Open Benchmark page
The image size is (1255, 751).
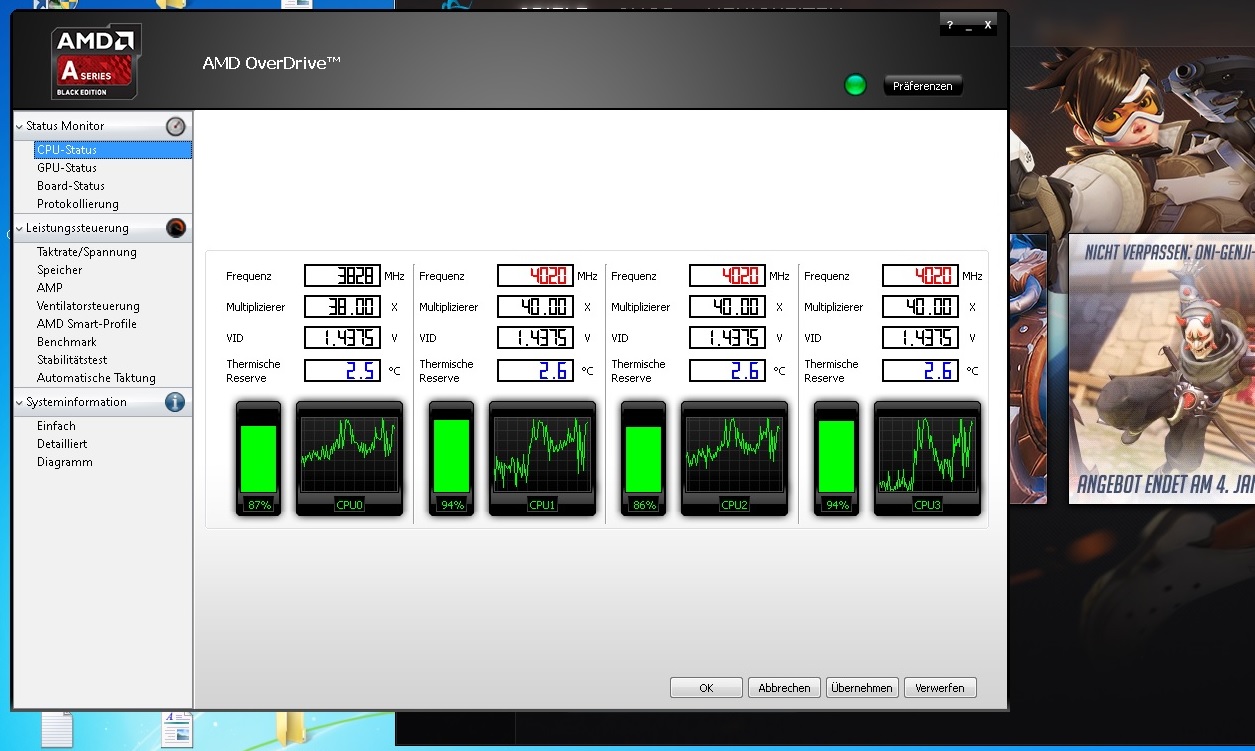pos(67,342)
